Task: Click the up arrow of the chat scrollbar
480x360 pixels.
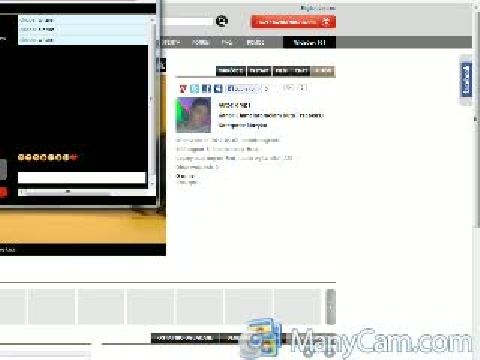Action: pos(152,20)
